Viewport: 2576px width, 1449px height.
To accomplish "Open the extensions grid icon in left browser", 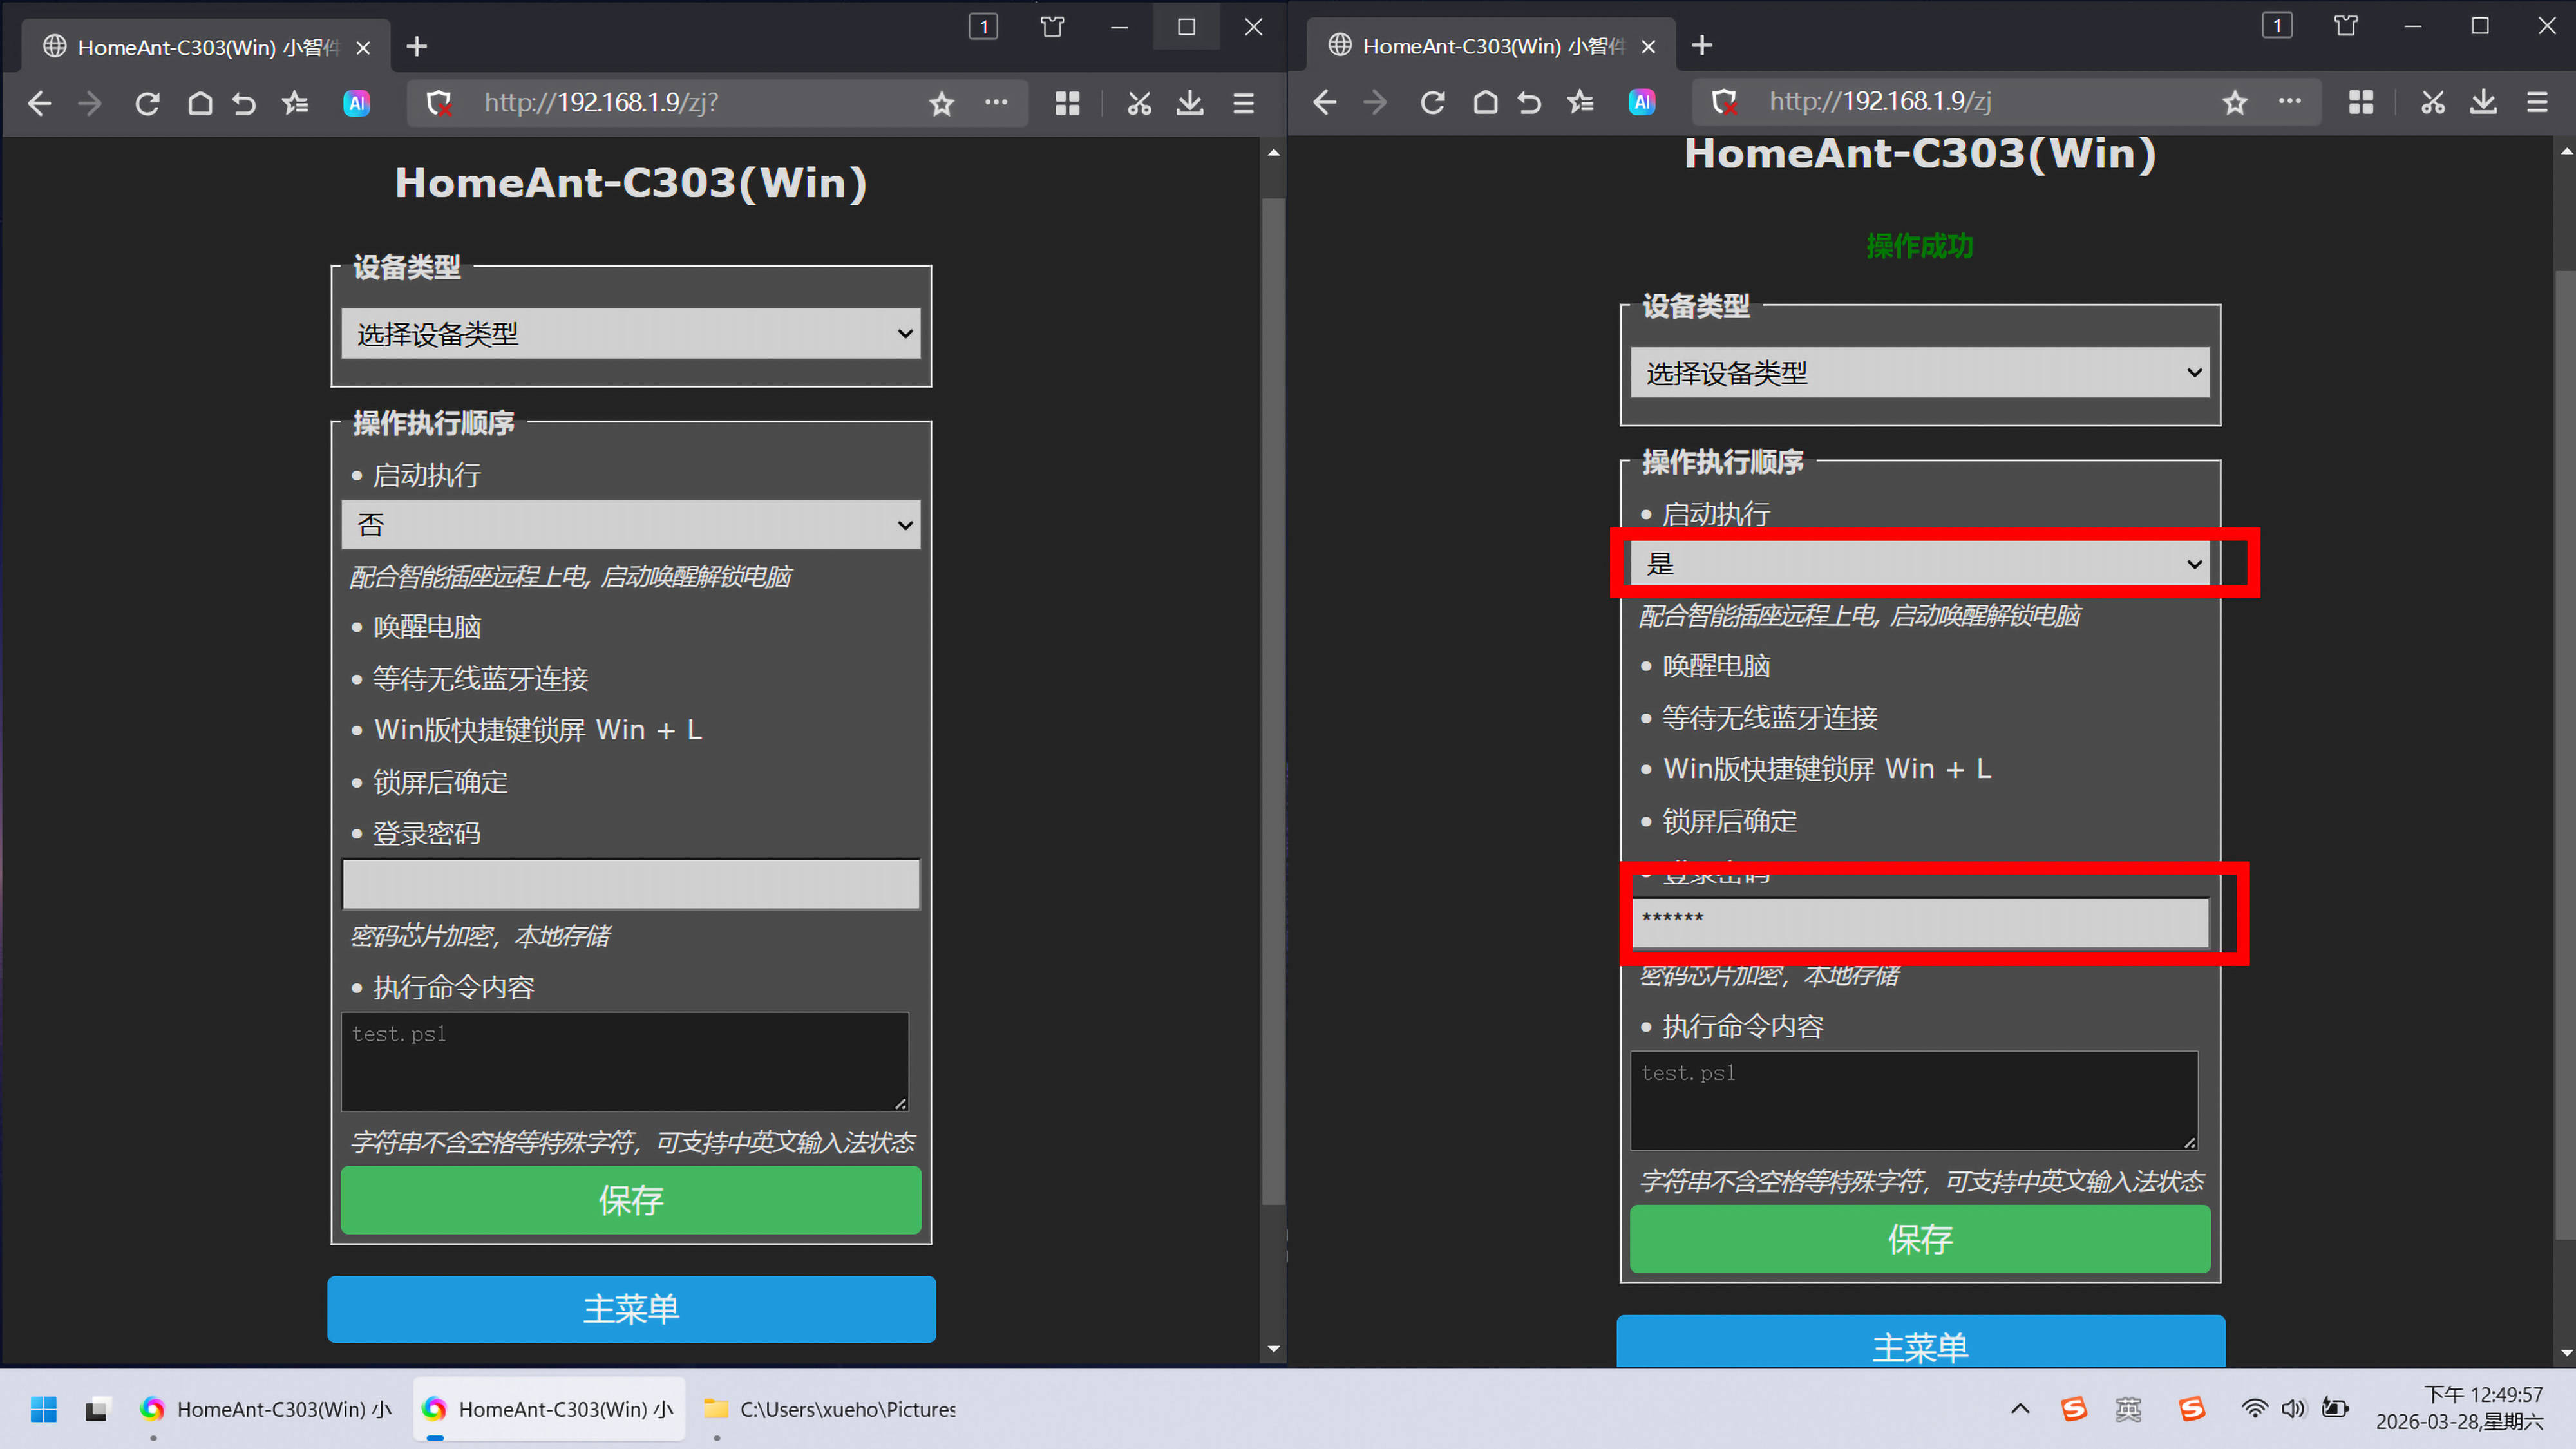I will 1067,103.
